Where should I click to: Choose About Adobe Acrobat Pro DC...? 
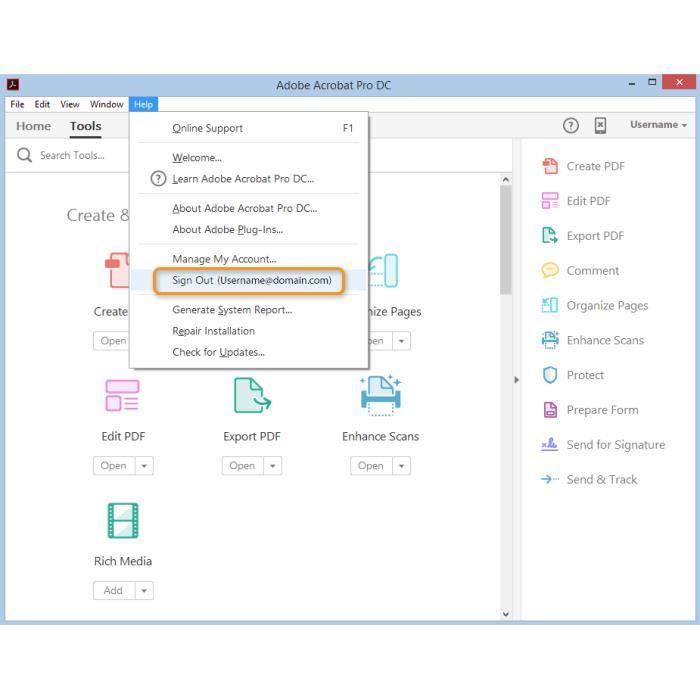pos(249,208)
